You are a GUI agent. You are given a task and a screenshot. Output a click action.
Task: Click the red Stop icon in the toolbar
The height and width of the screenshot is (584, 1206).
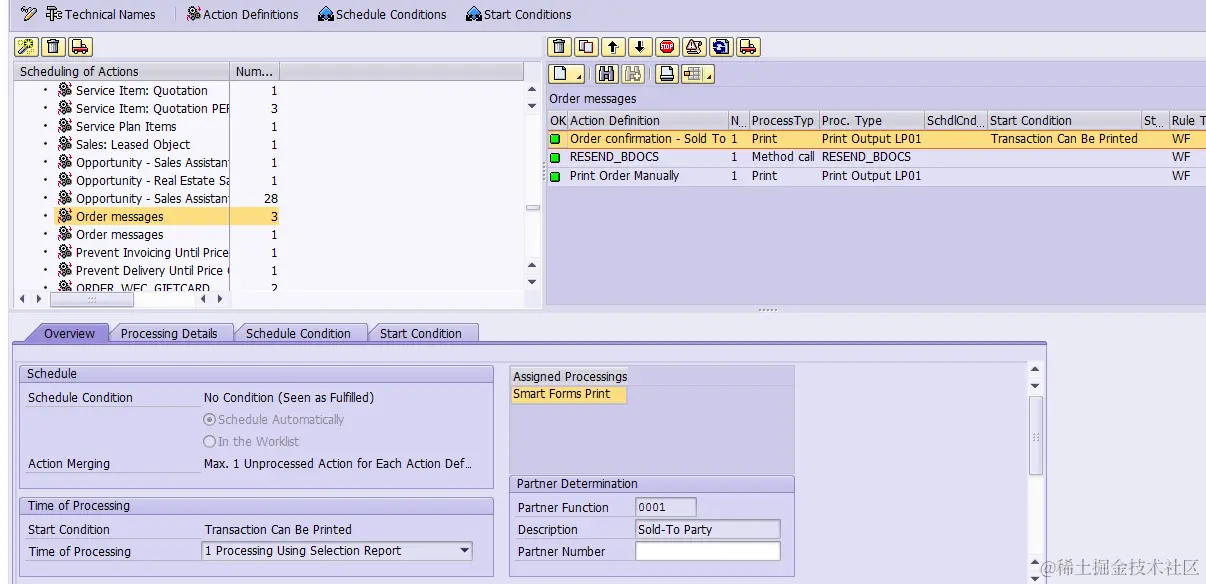tap(665, 46)
